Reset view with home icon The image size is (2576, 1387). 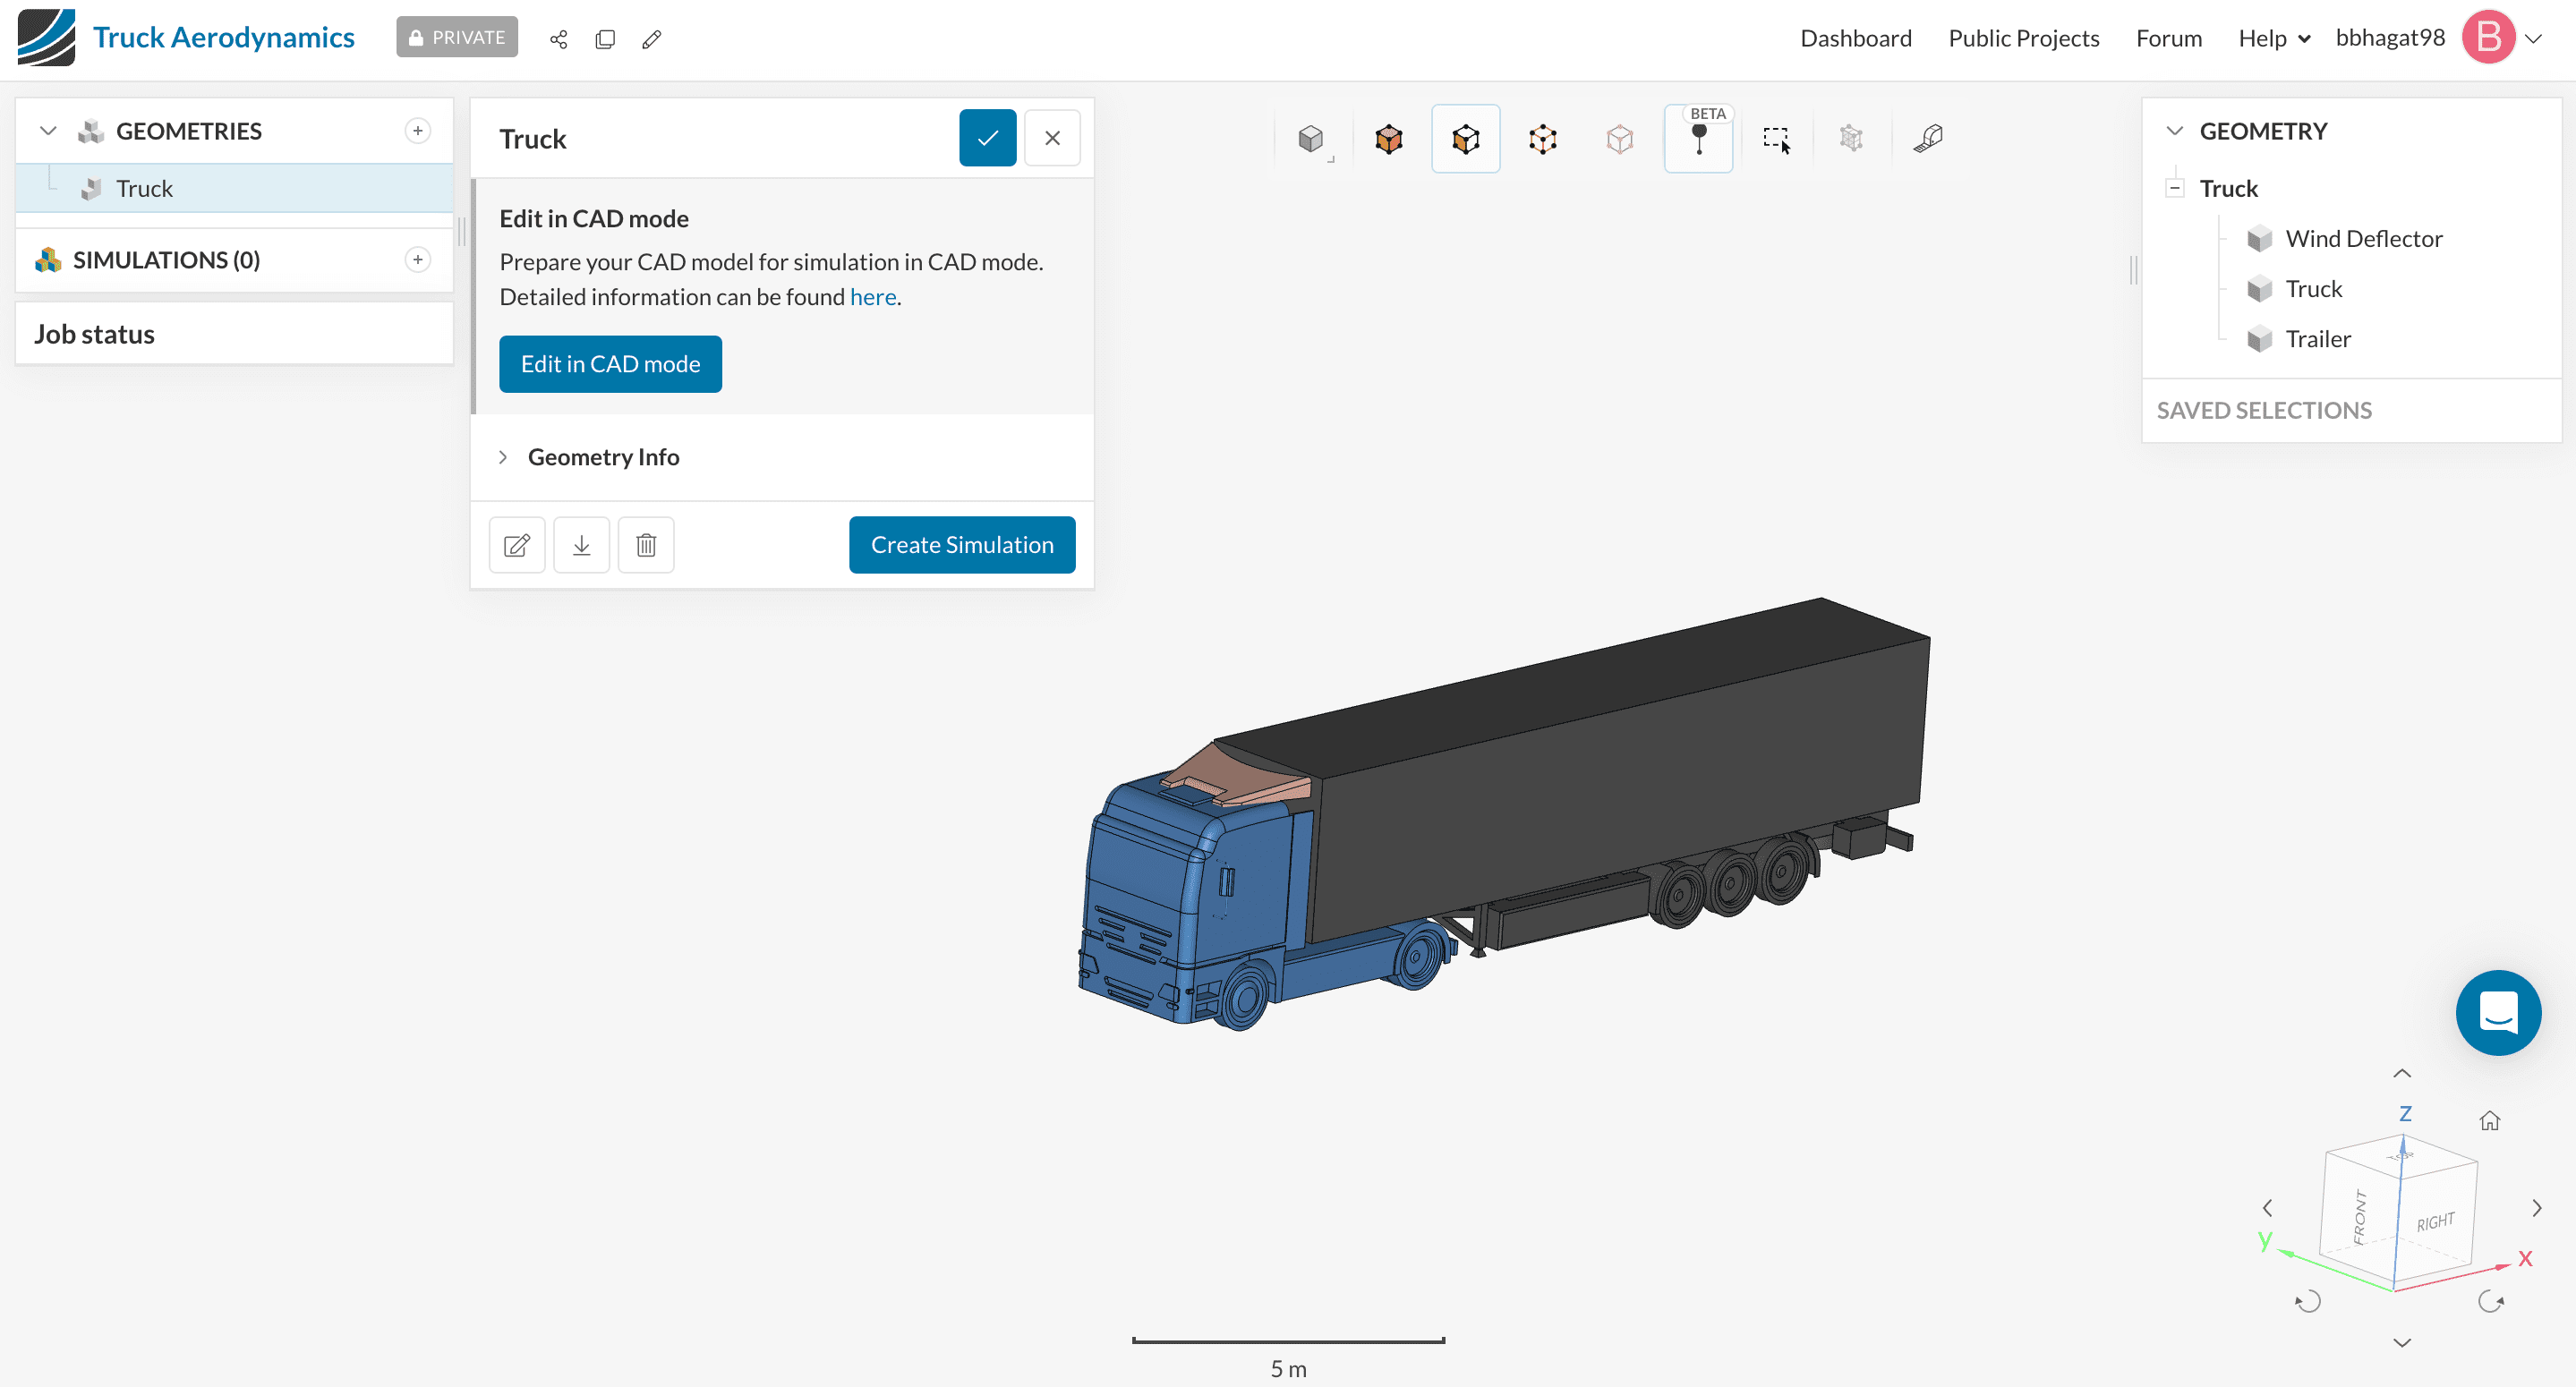(2489, 1120)
